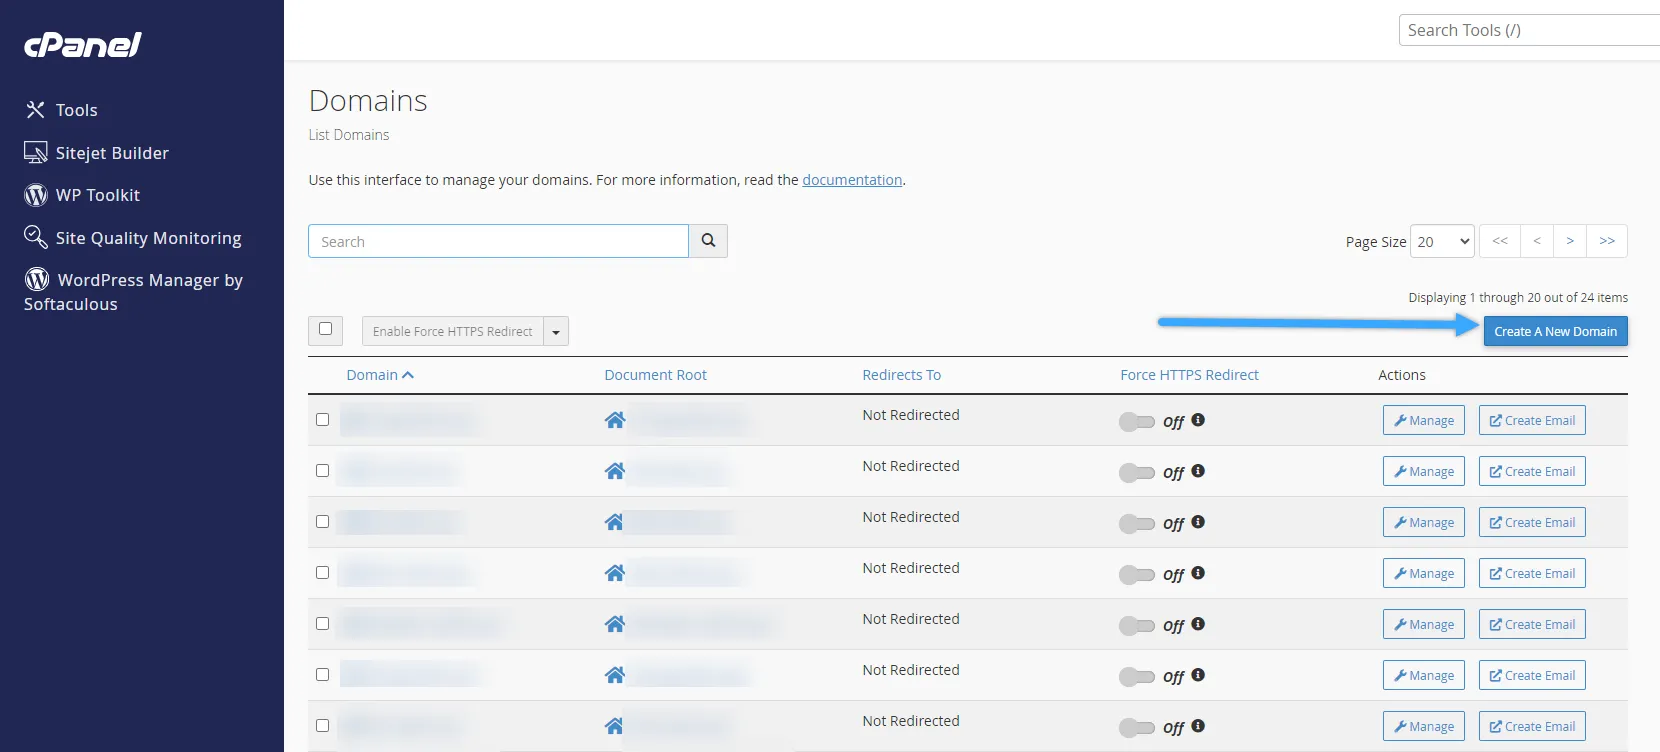The width and height of the screenshot is (1660, 752).
Task: Toggle Force HTTPS Redirect for the first domain
Action: coord(1137,422)
